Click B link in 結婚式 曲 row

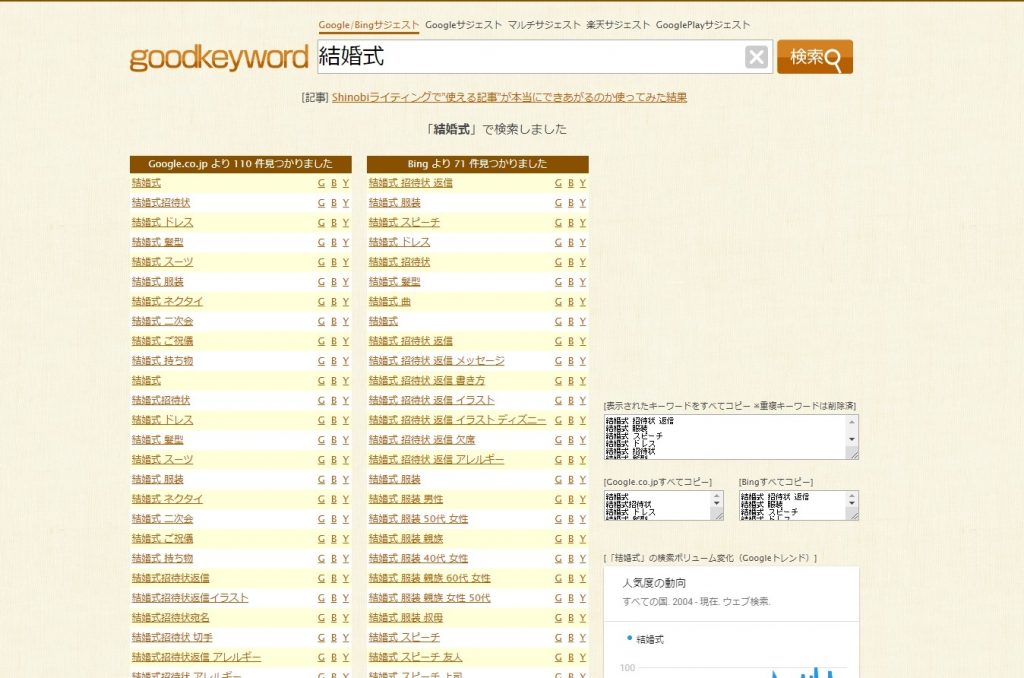click(571, 302)
